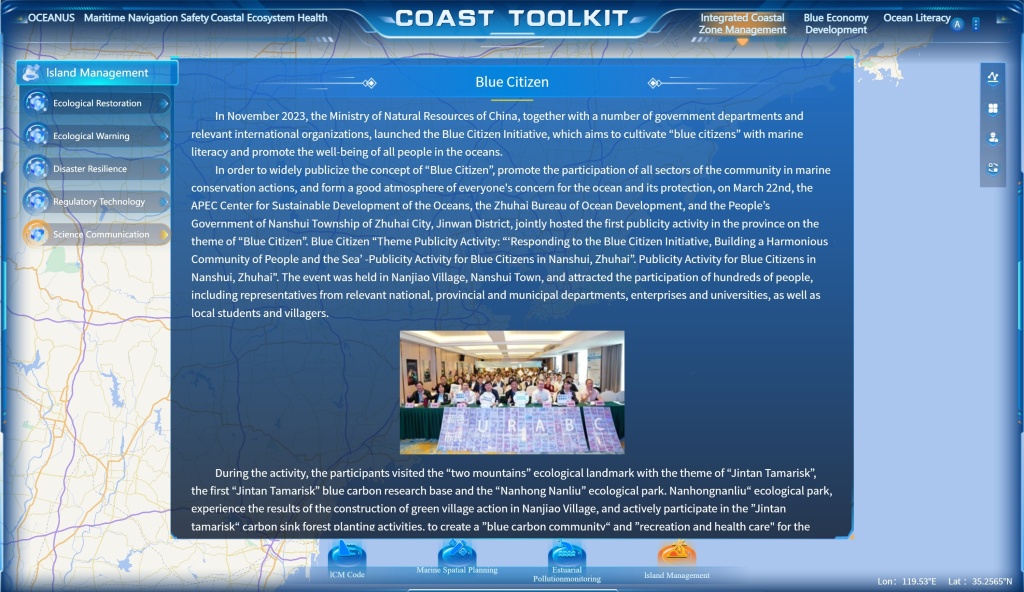
Task: Open the four-square grid icon in right toolbar
Action: point(993,108)
